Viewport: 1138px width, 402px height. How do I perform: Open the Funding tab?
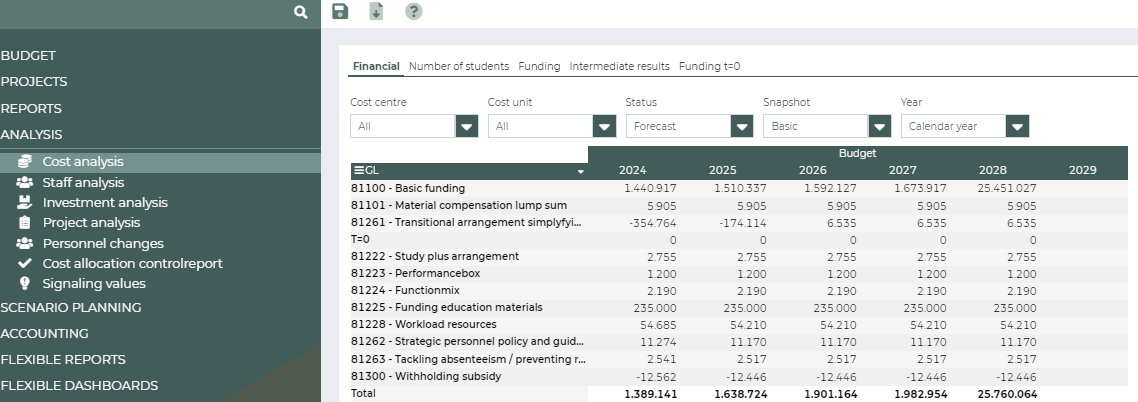tap(539, 66)
